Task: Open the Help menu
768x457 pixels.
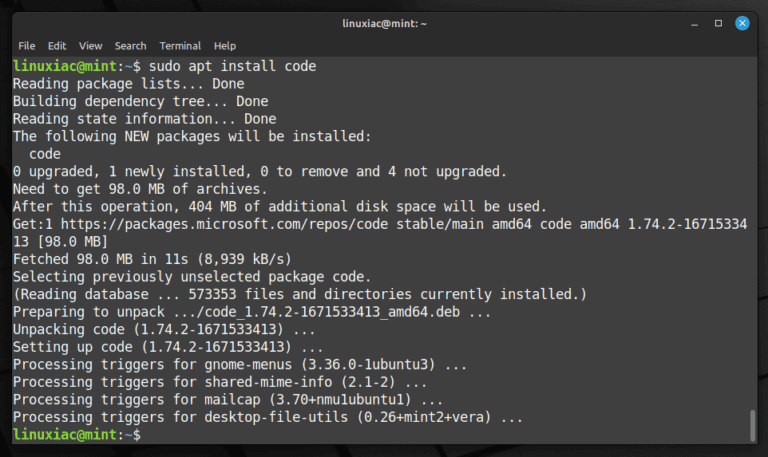Action: pos(225,46)
